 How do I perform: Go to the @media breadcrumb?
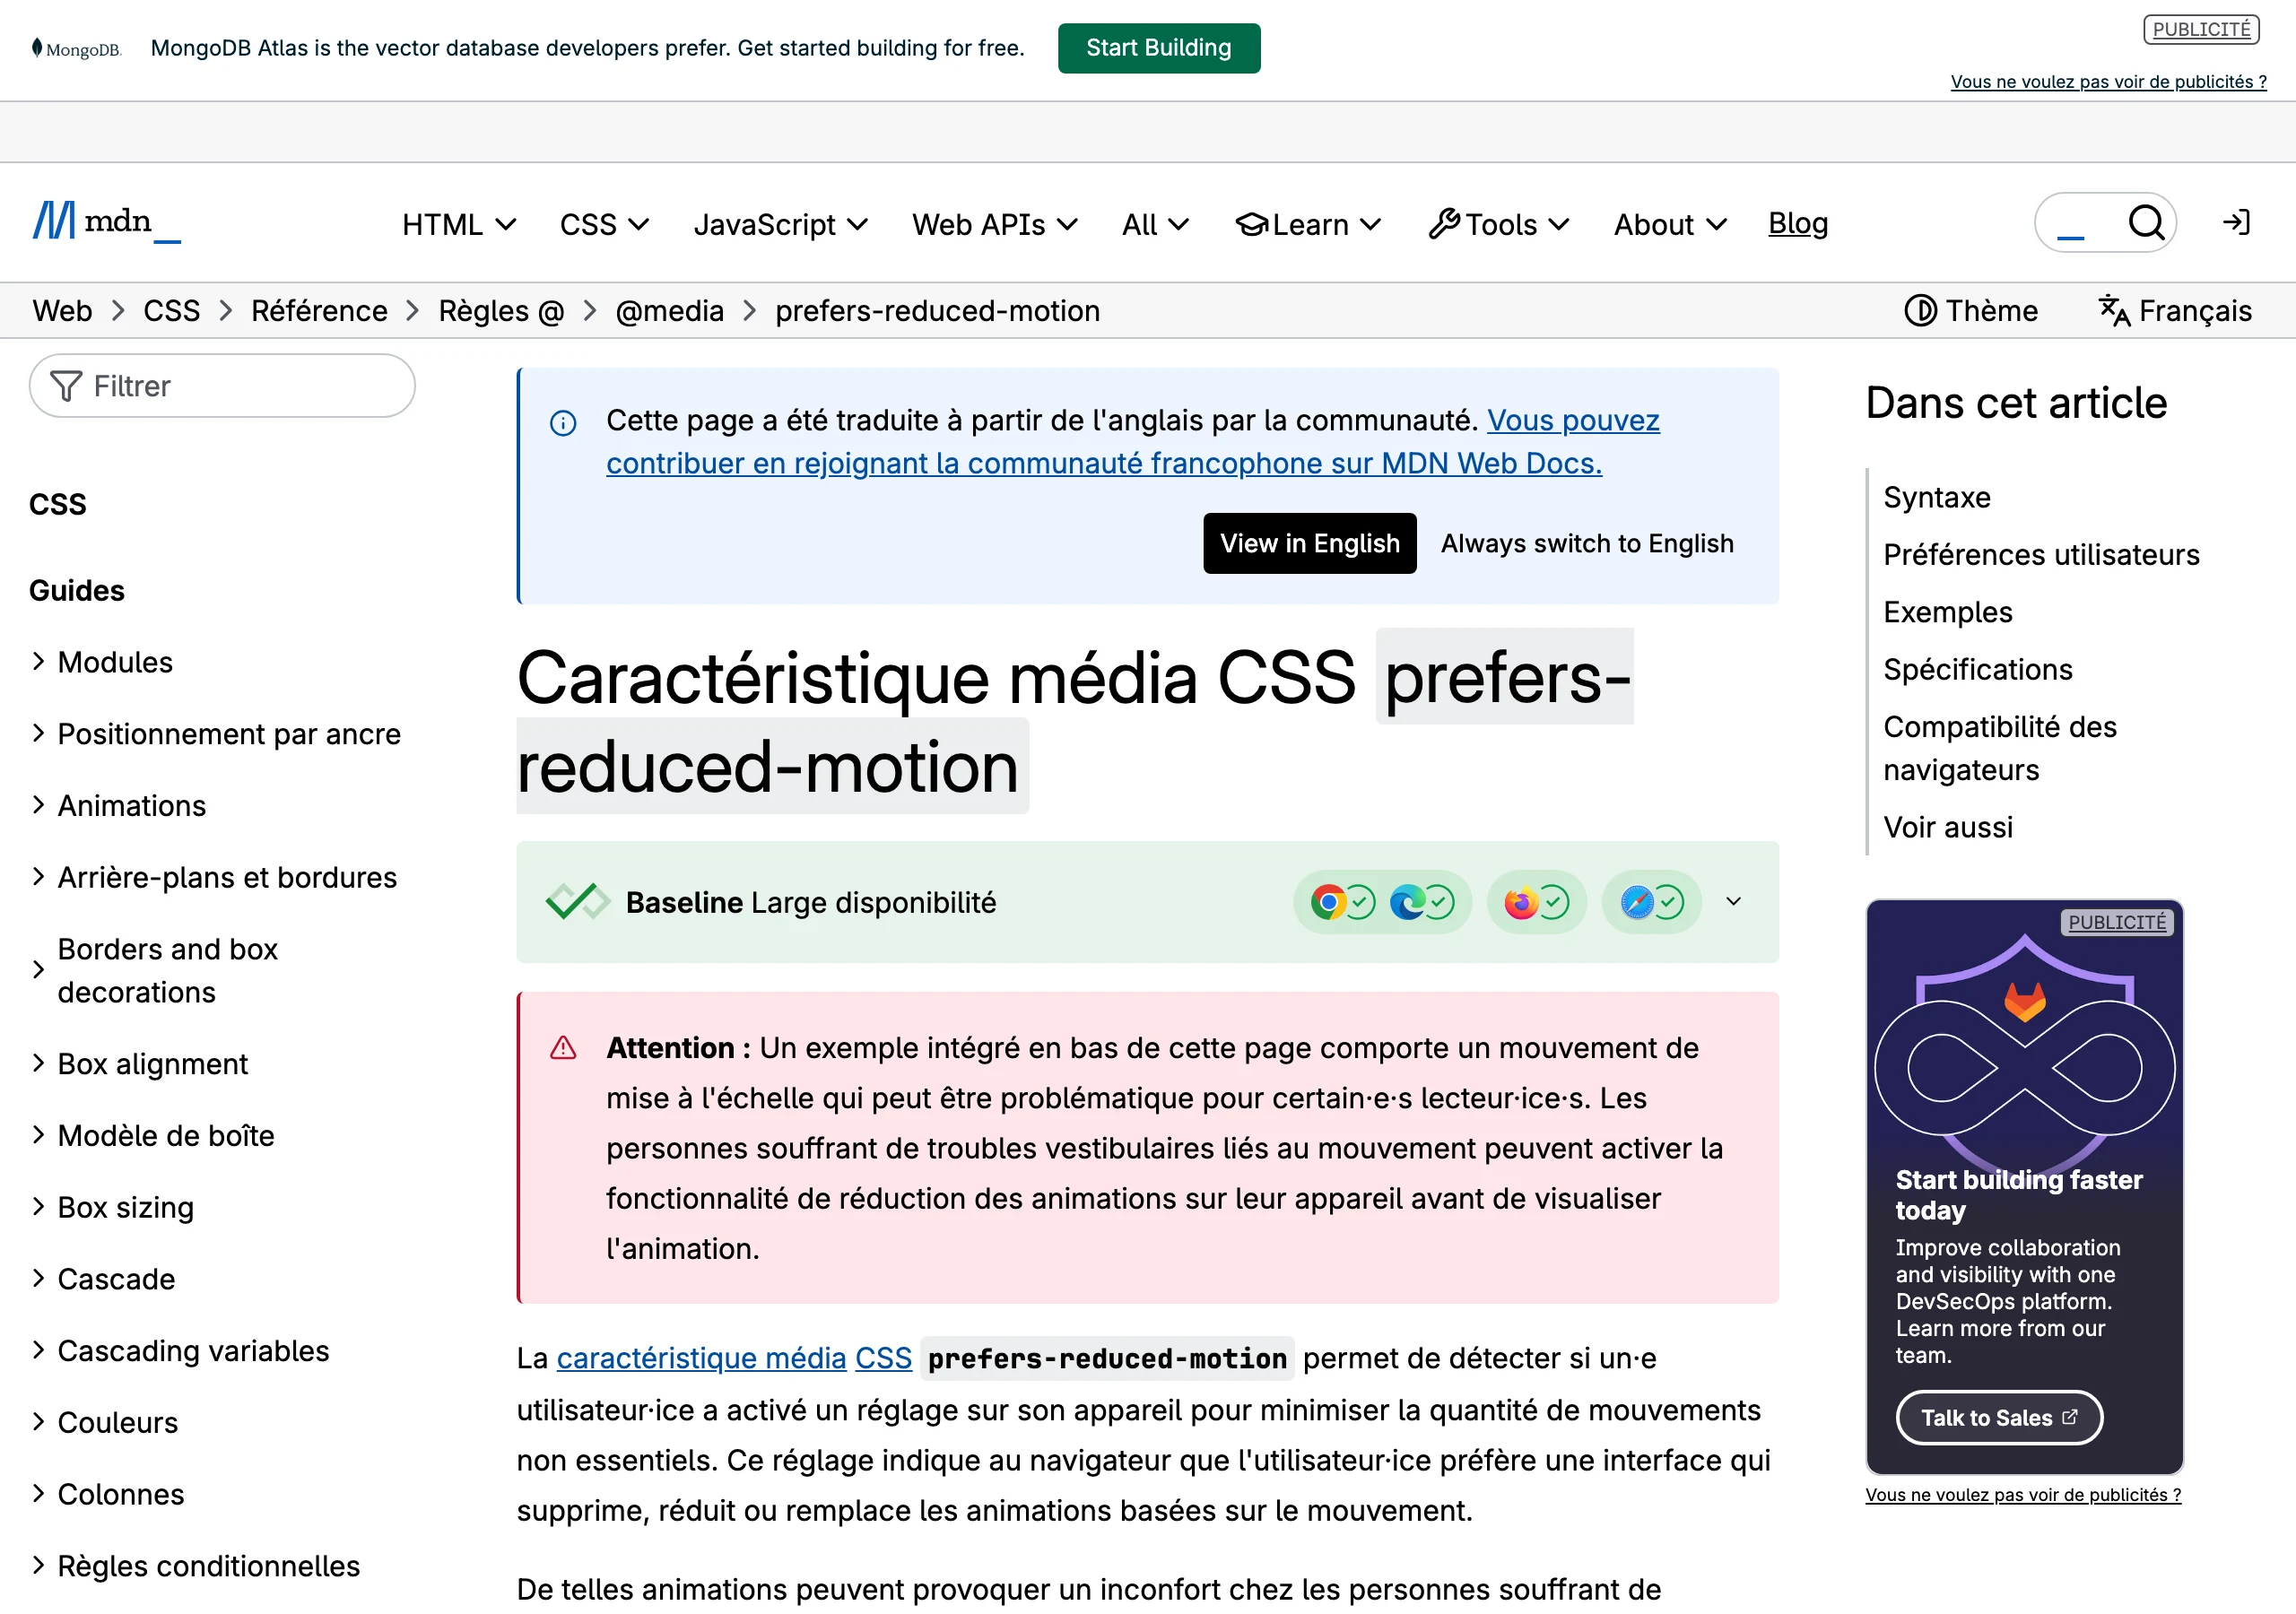669,311
